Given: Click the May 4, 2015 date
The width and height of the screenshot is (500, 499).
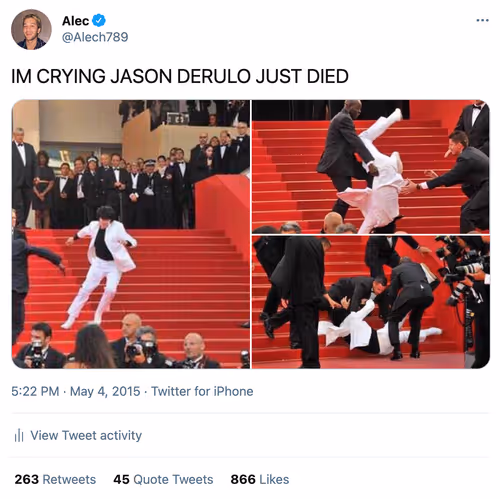Looking at the screenshot, I should tap(105, 391).
